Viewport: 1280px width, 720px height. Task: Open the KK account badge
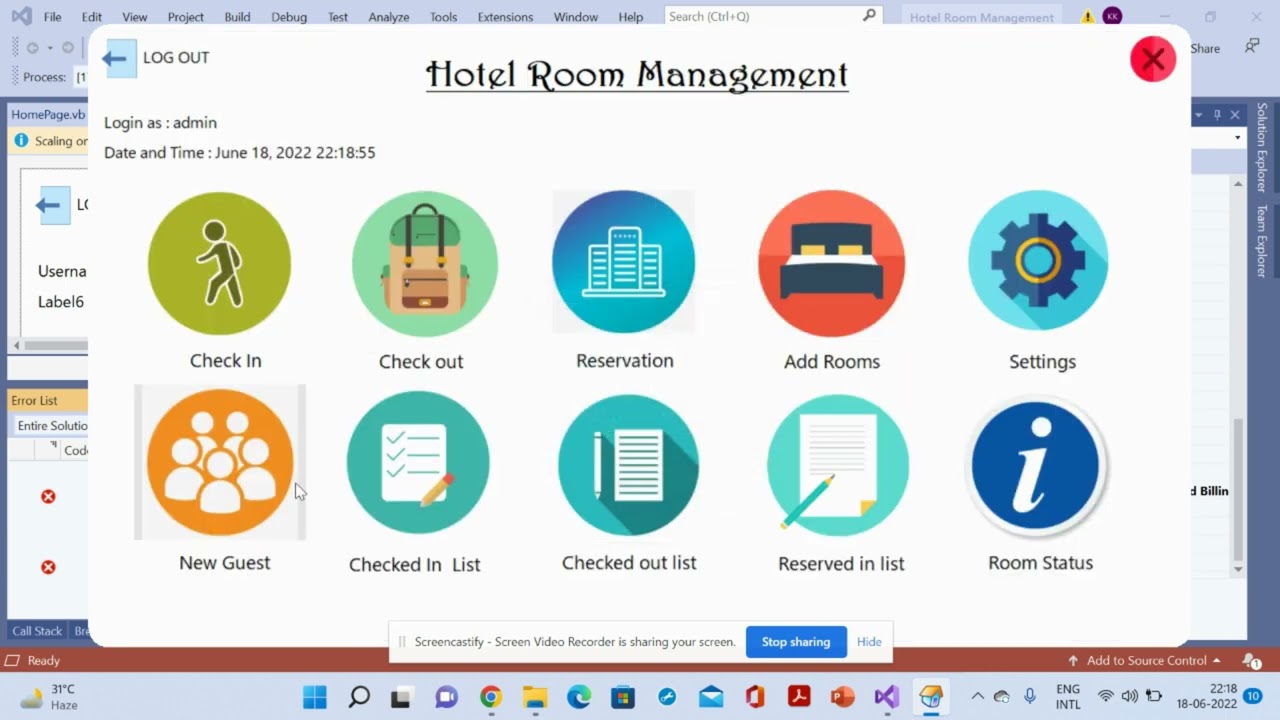click(1112, 16)
